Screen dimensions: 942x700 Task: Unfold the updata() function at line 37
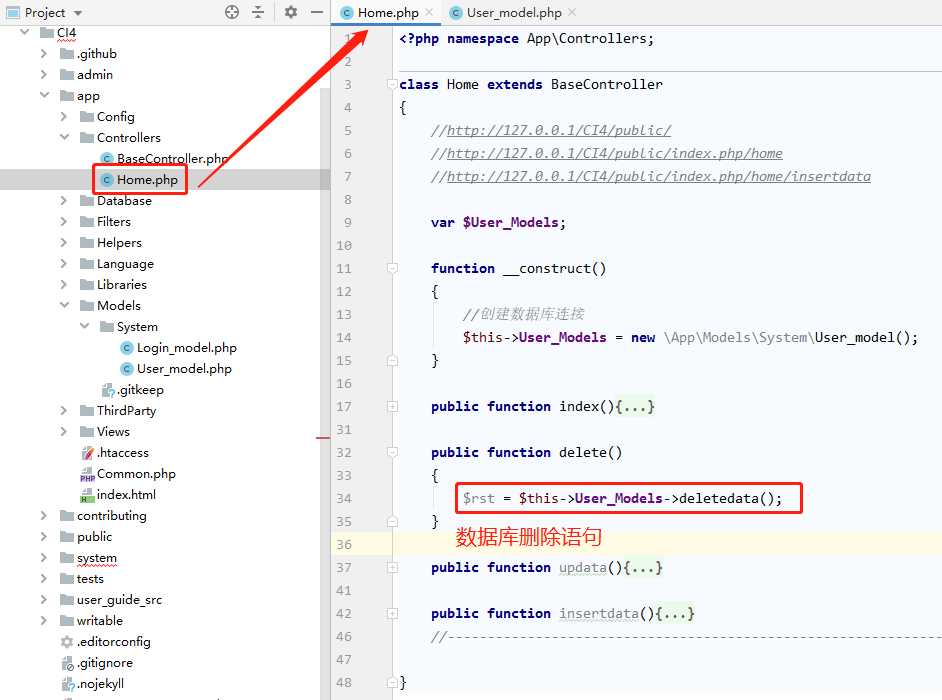pos(392,567)
